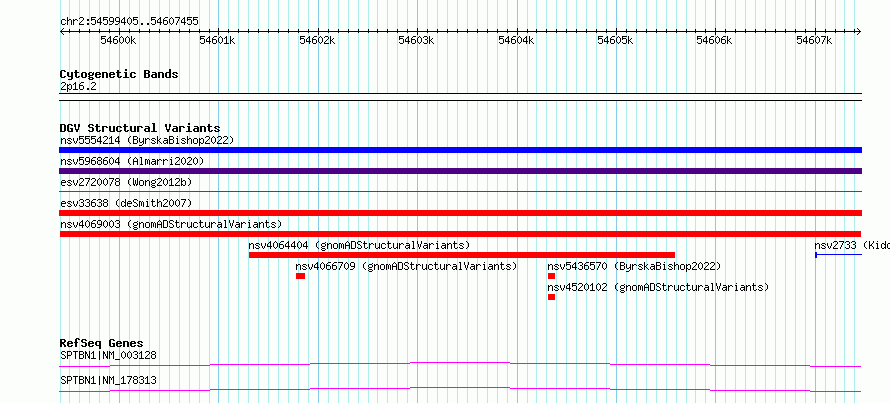This screenshot has height=403, width=890.
Task: Open the nsv2733 variant label
Action: (x=852, y=245)
